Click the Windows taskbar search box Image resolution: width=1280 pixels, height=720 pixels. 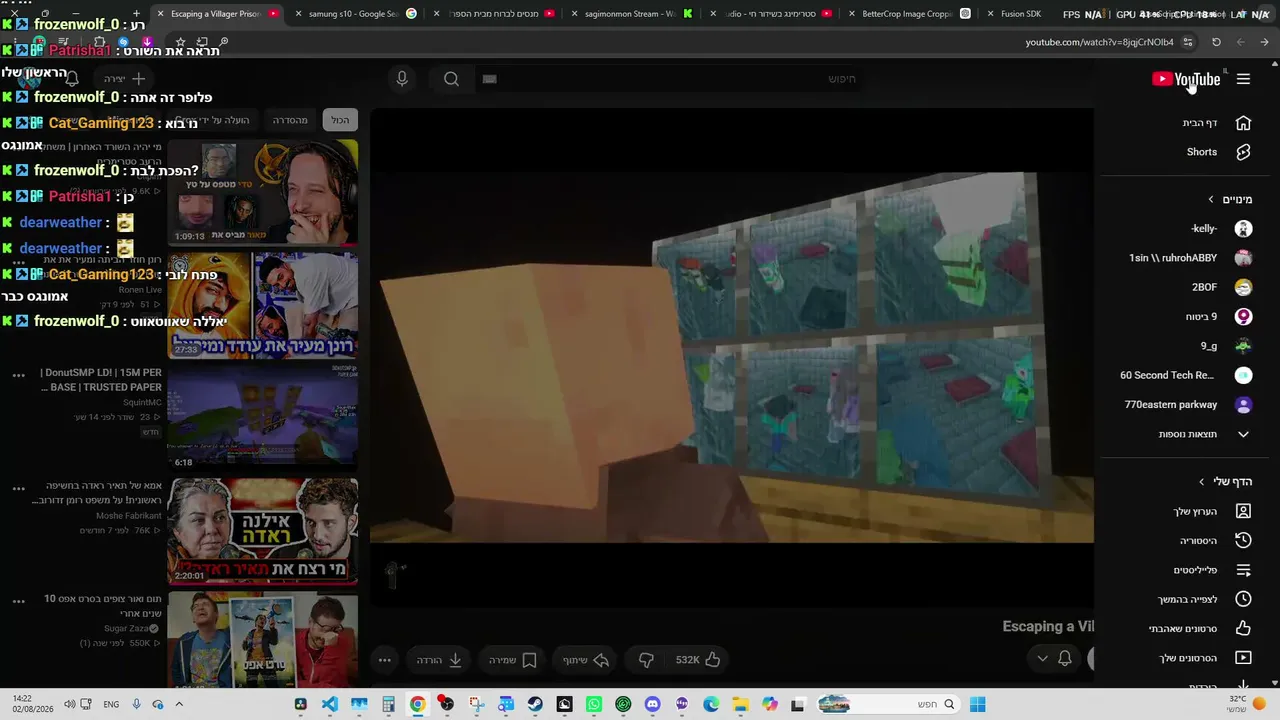click(887, 704)
